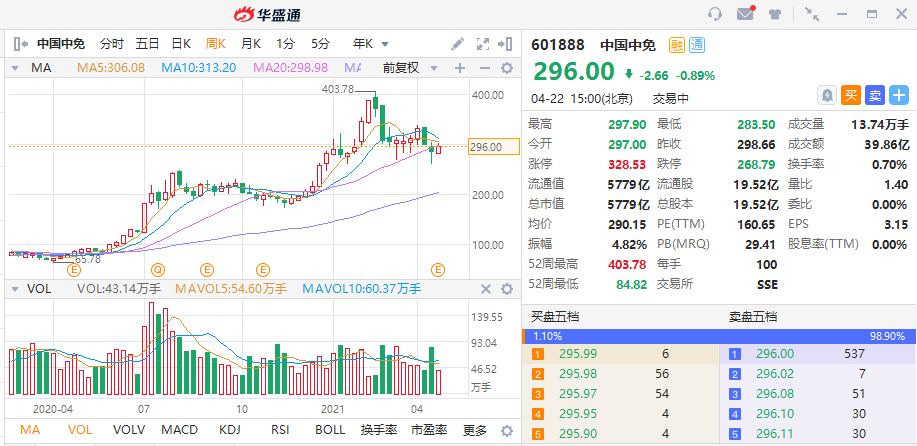Click the 华盛通 app logo

[267, 15]
